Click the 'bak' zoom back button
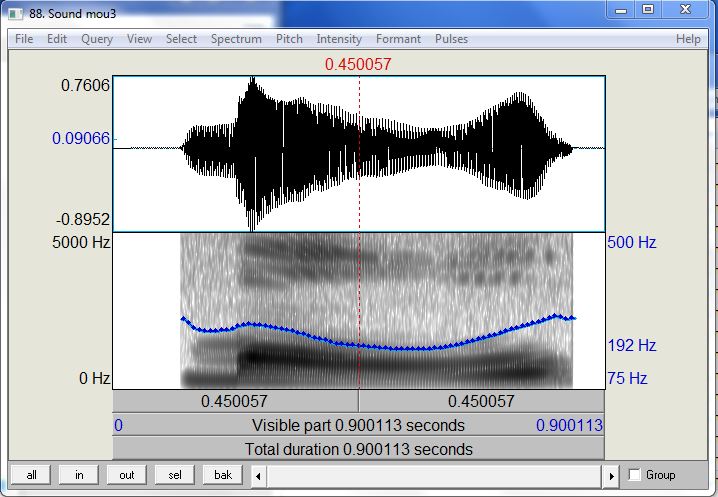This screenshot has height=497, width=718. click(x=223, y=475)
